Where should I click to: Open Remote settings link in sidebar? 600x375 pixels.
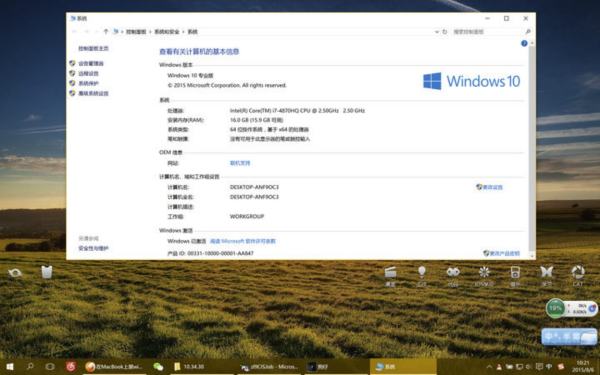[x=88, y=73]
